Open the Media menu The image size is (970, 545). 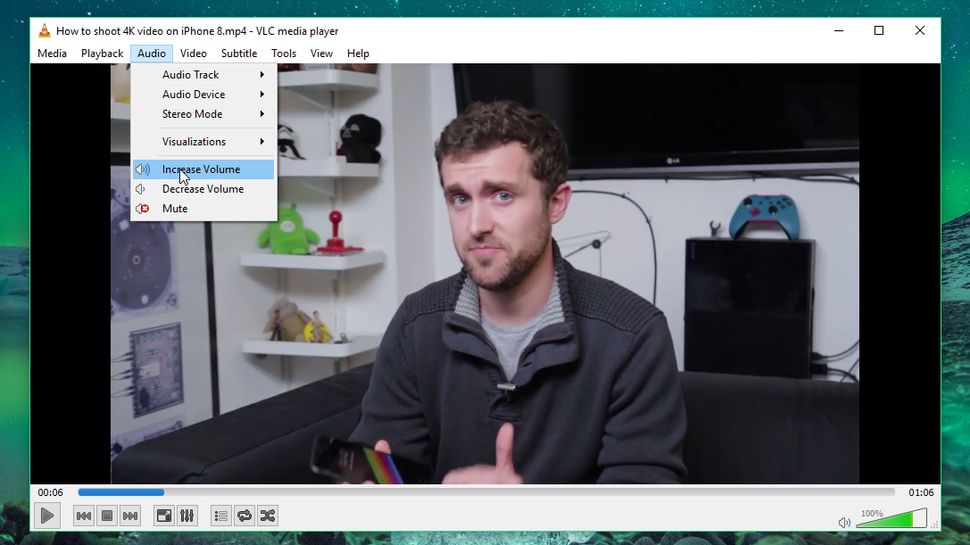[x=52, y=53]
